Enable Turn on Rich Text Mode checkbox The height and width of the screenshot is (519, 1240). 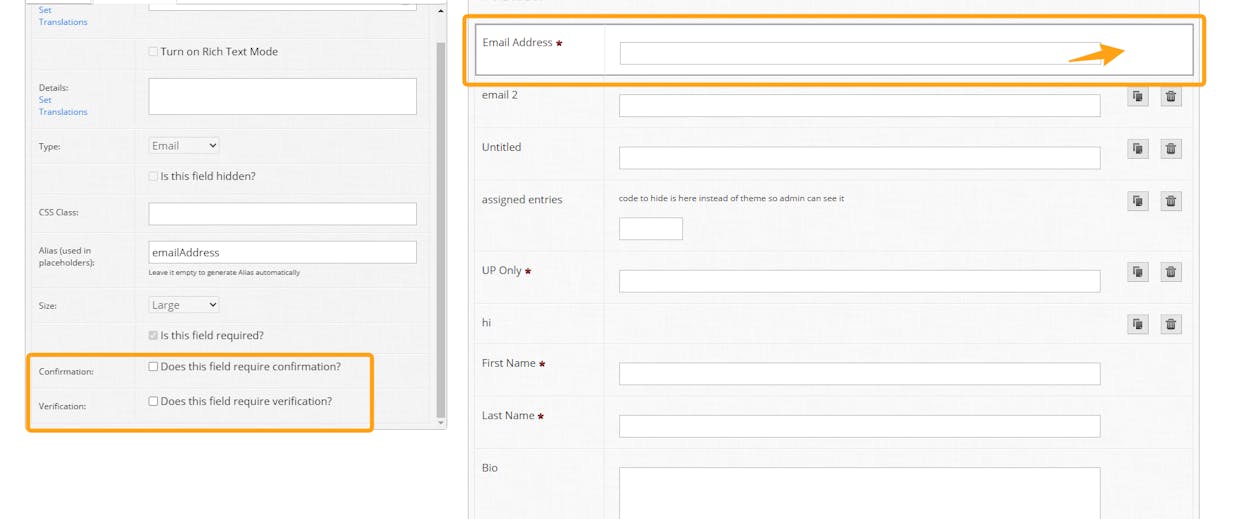[153, 52]
